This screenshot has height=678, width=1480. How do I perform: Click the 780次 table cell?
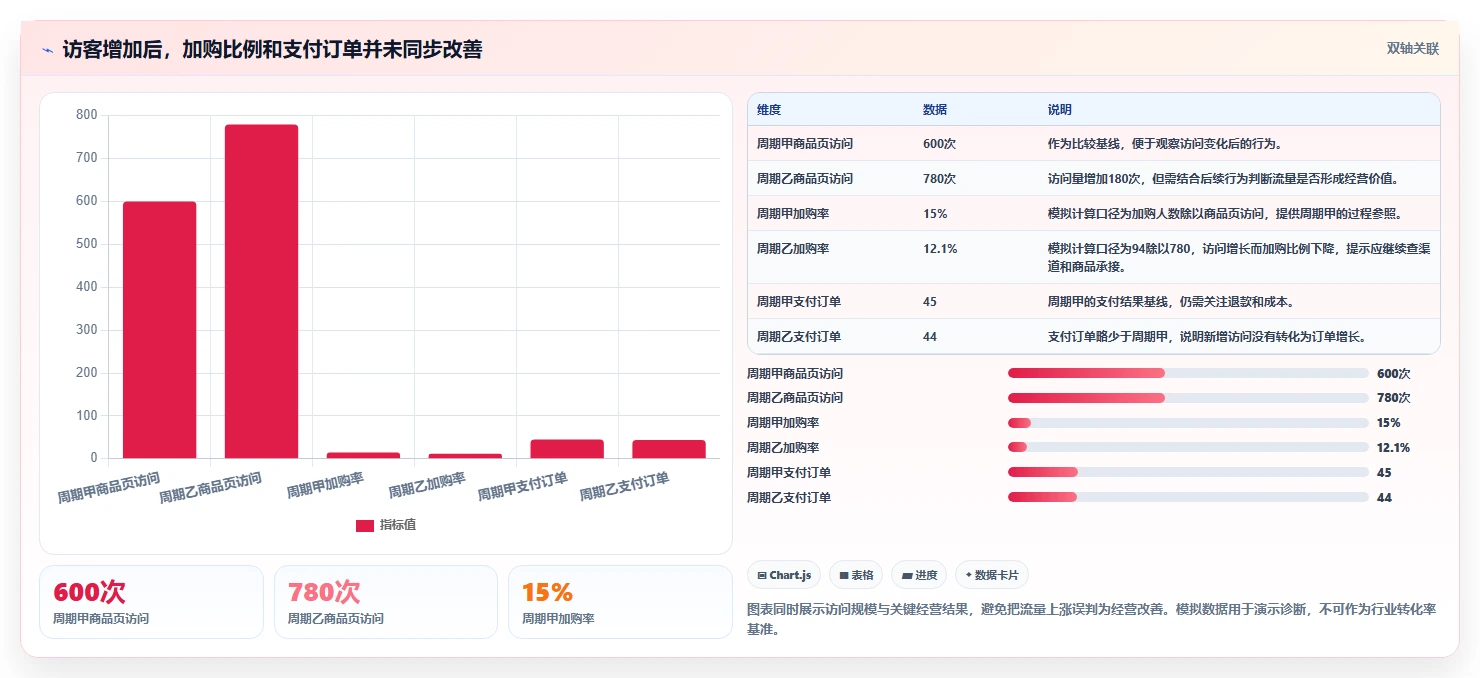point(939,178)
